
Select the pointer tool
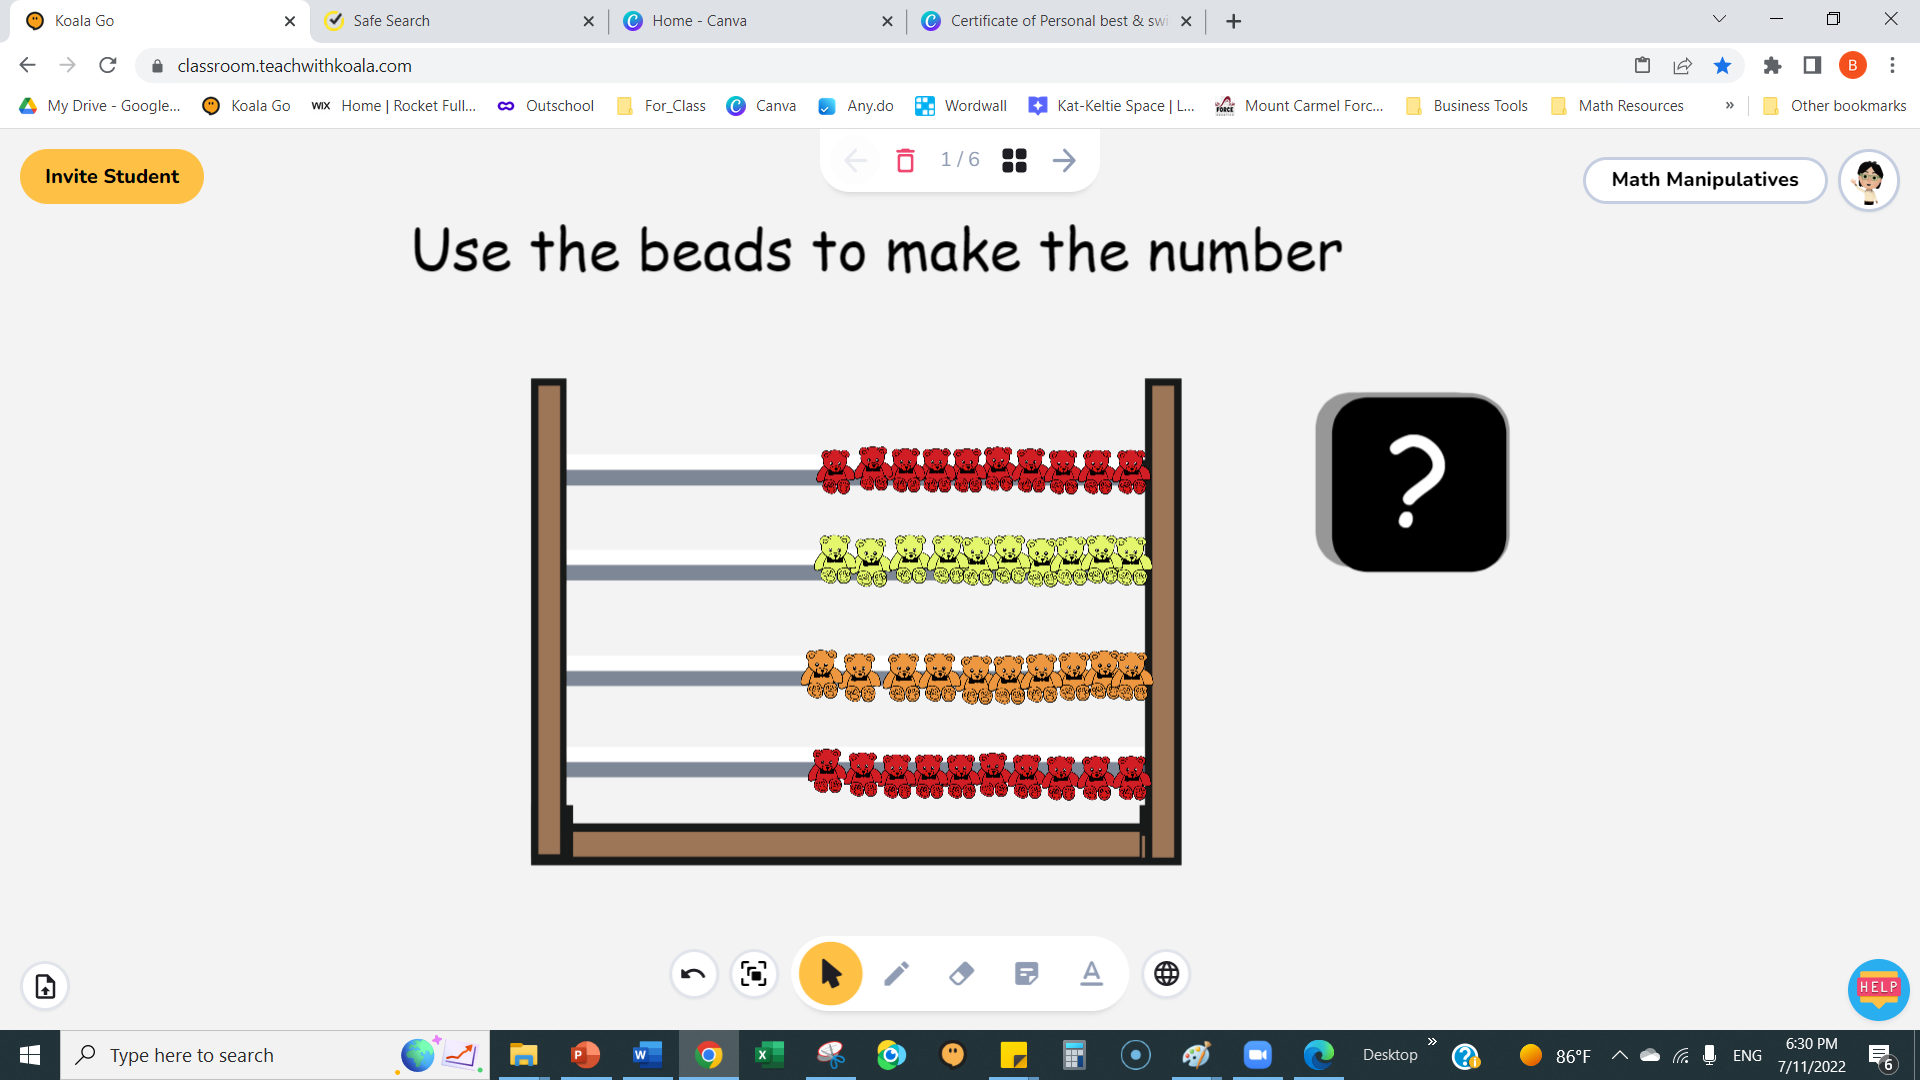829,972
